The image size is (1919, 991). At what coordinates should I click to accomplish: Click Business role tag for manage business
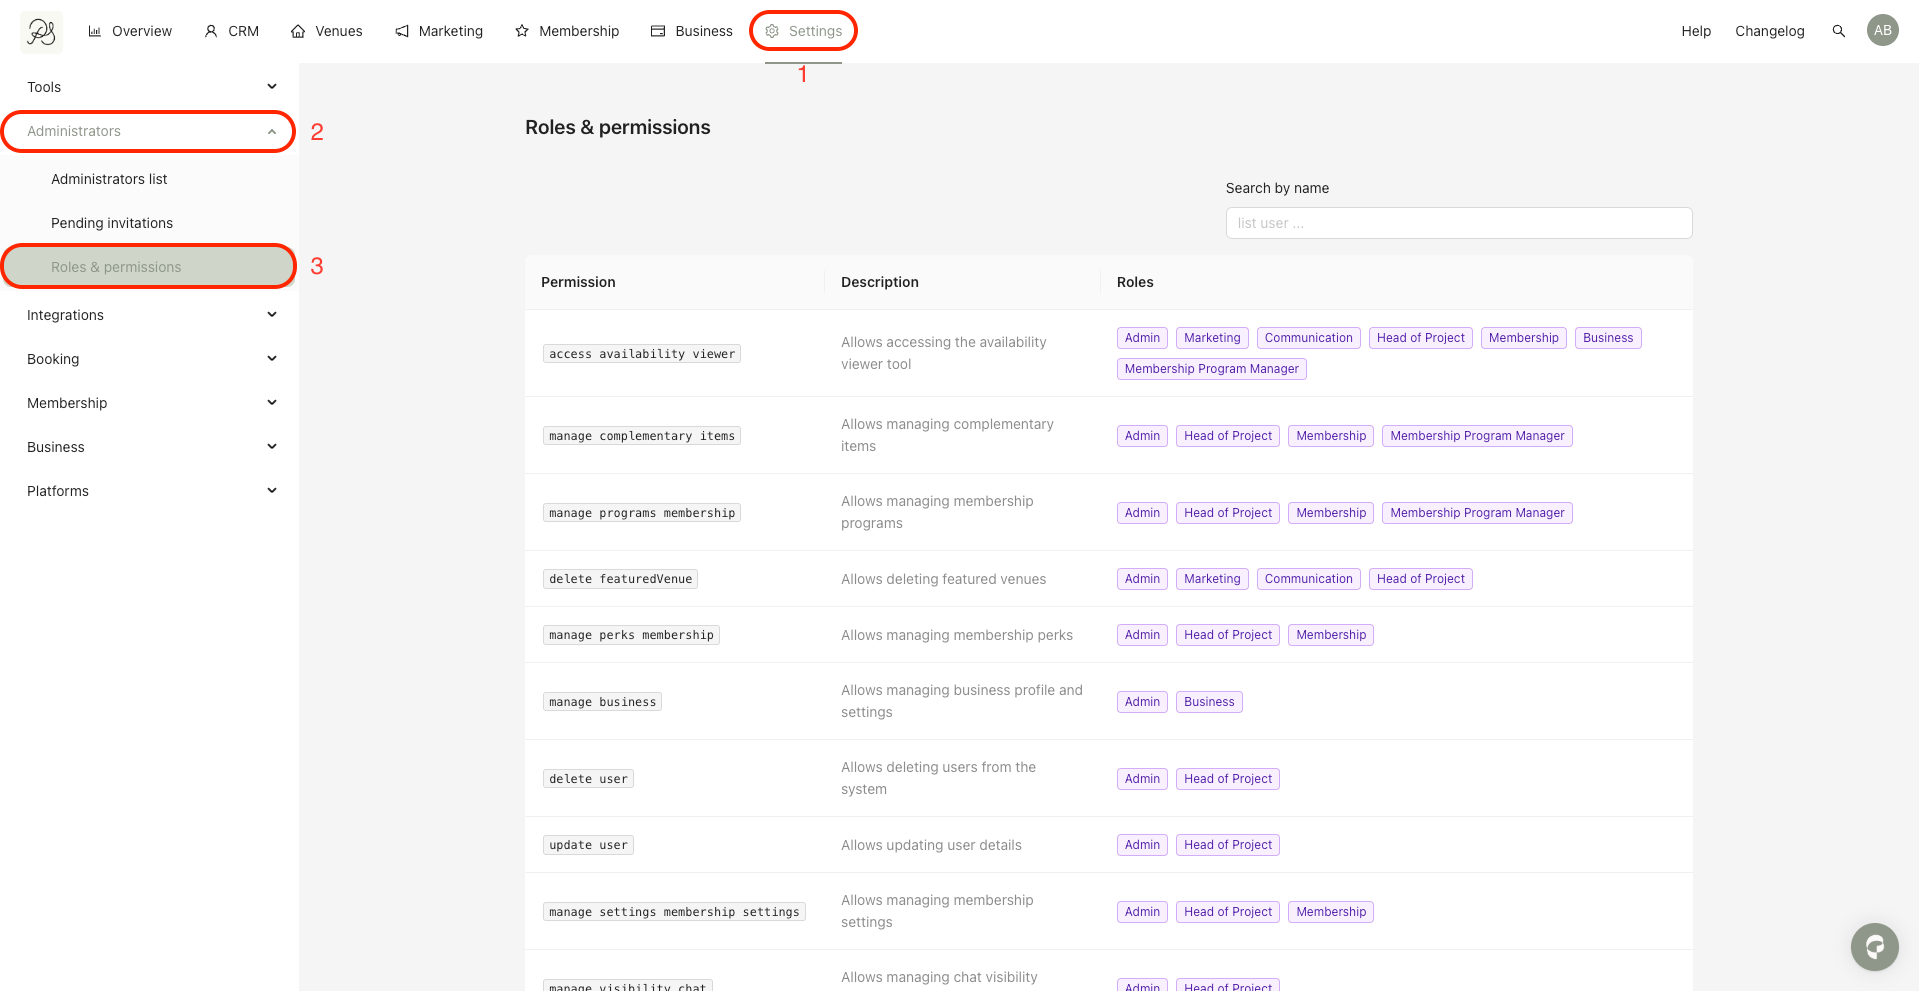click(x=1209, y=702)
